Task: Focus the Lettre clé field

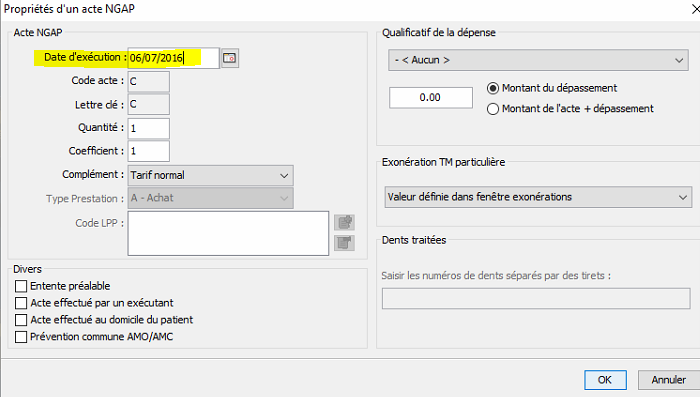Action: tap(149, 104)
